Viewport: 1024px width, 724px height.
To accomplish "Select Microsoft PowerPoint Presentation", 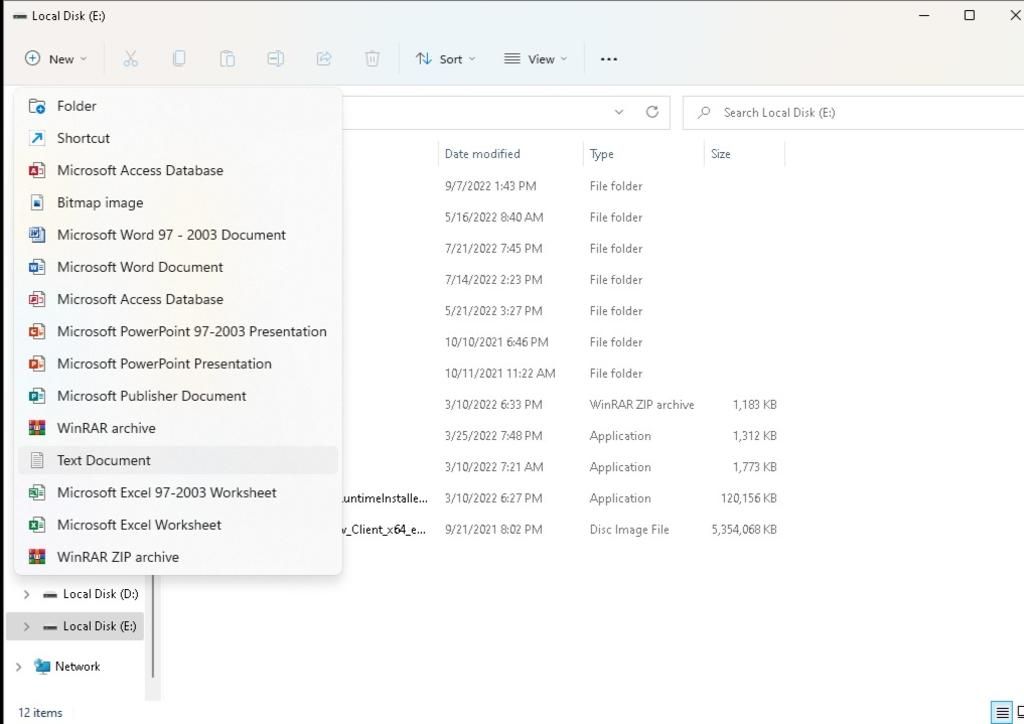I will coord(178,364).
